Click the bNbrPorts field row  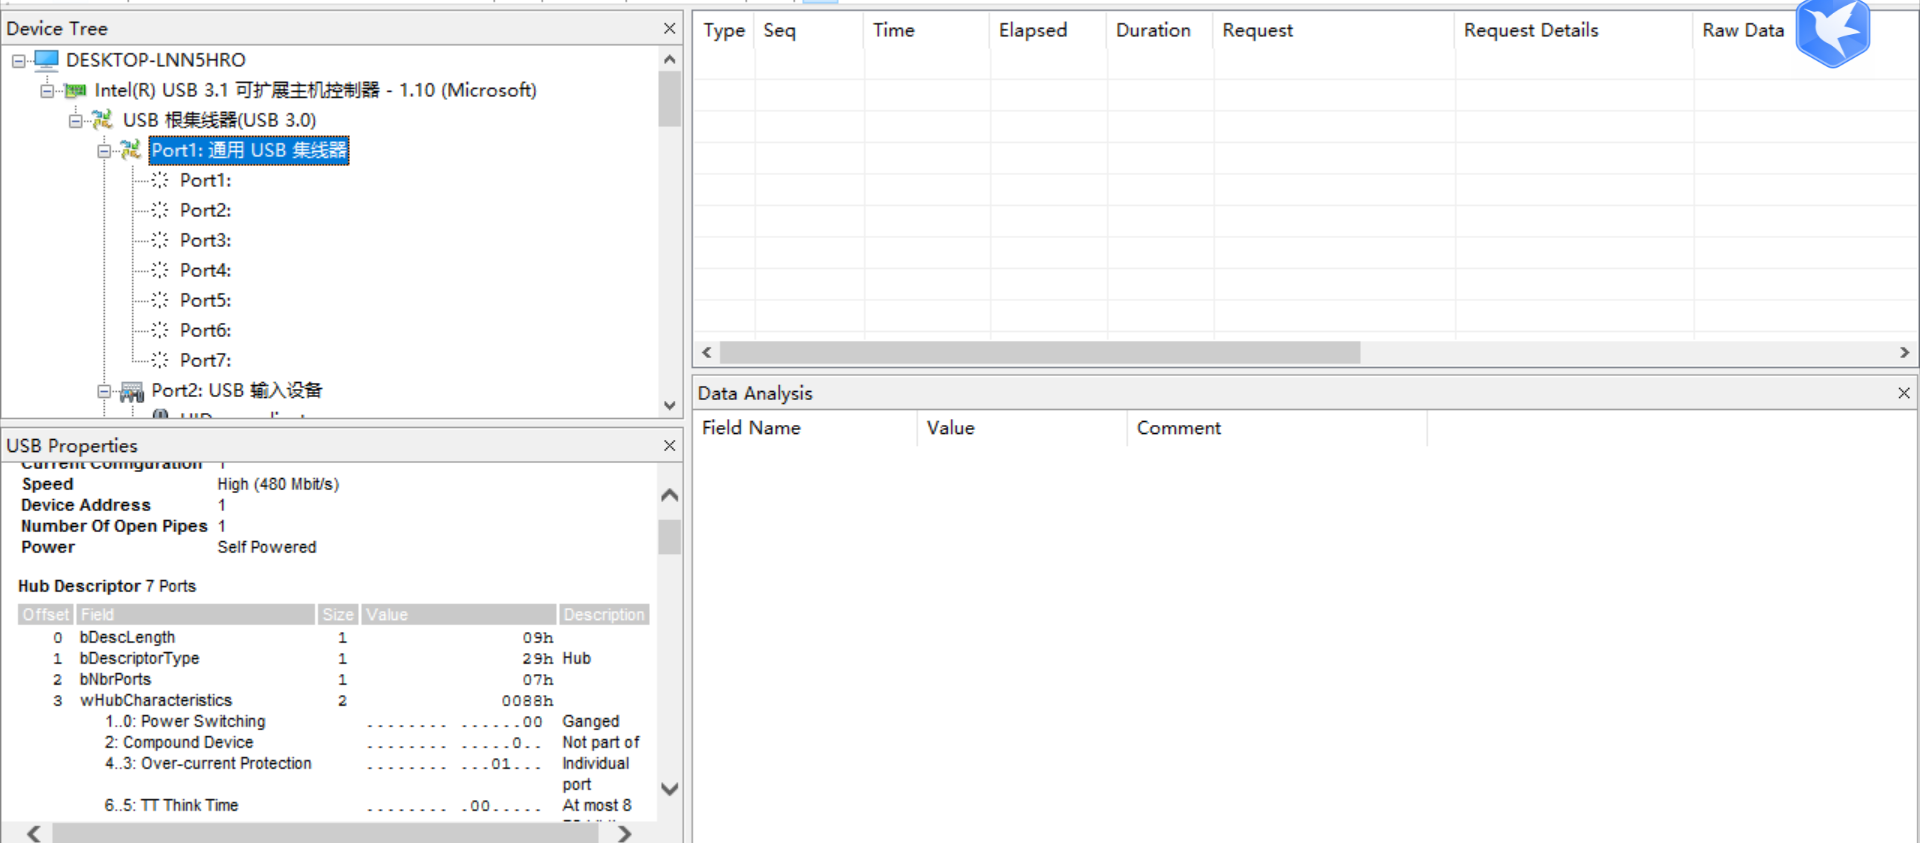(334, 680)
